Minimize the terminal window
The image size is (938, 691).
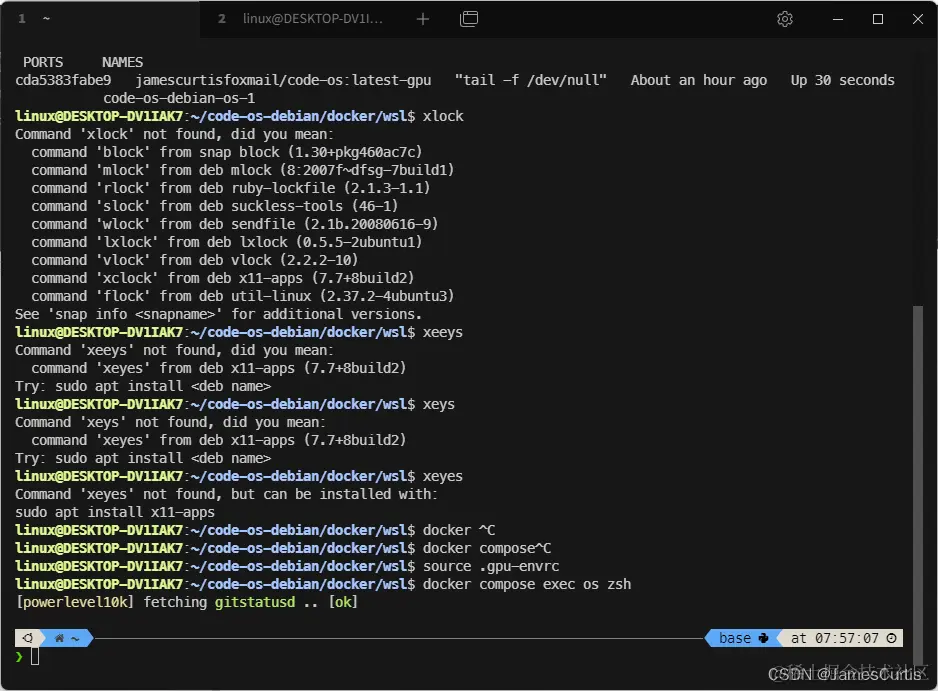point(838,19)
